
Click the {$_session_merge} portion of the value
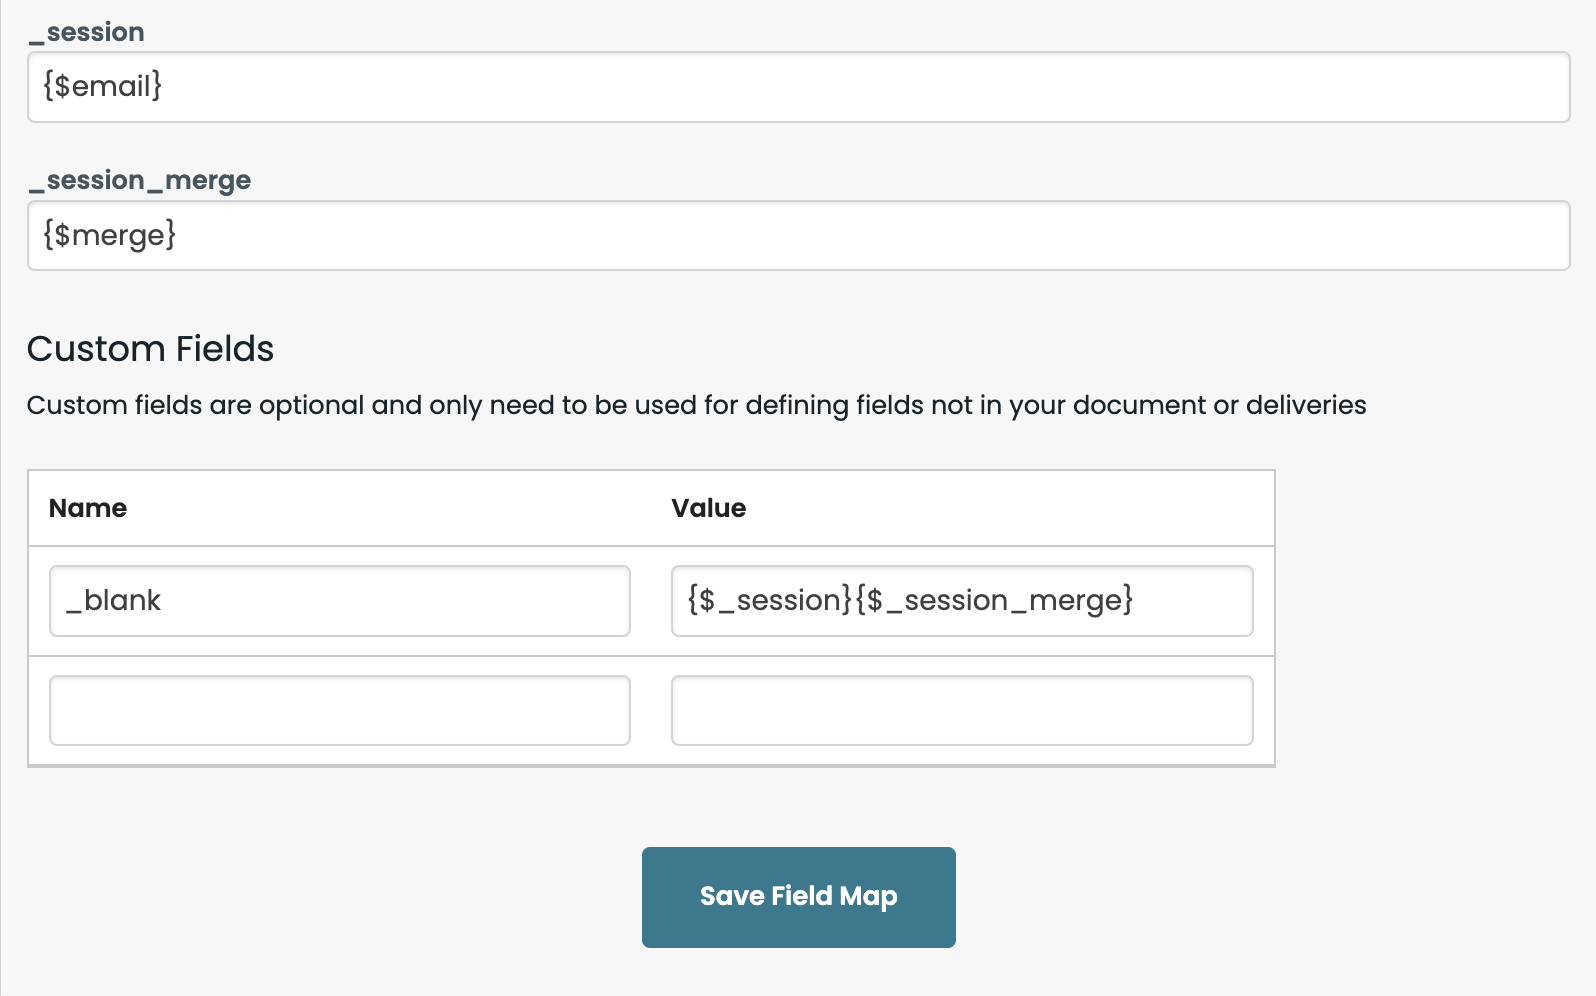coord(994,601)
